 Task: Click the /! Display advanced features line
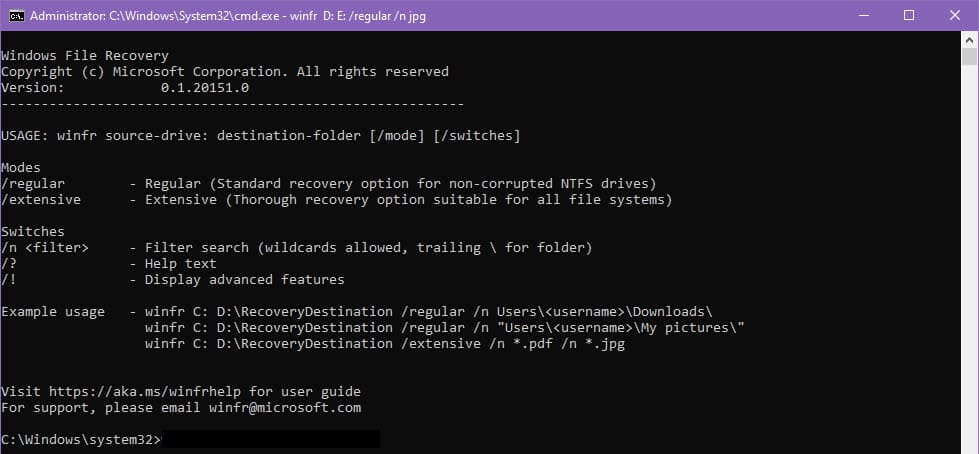click(173, 280)
